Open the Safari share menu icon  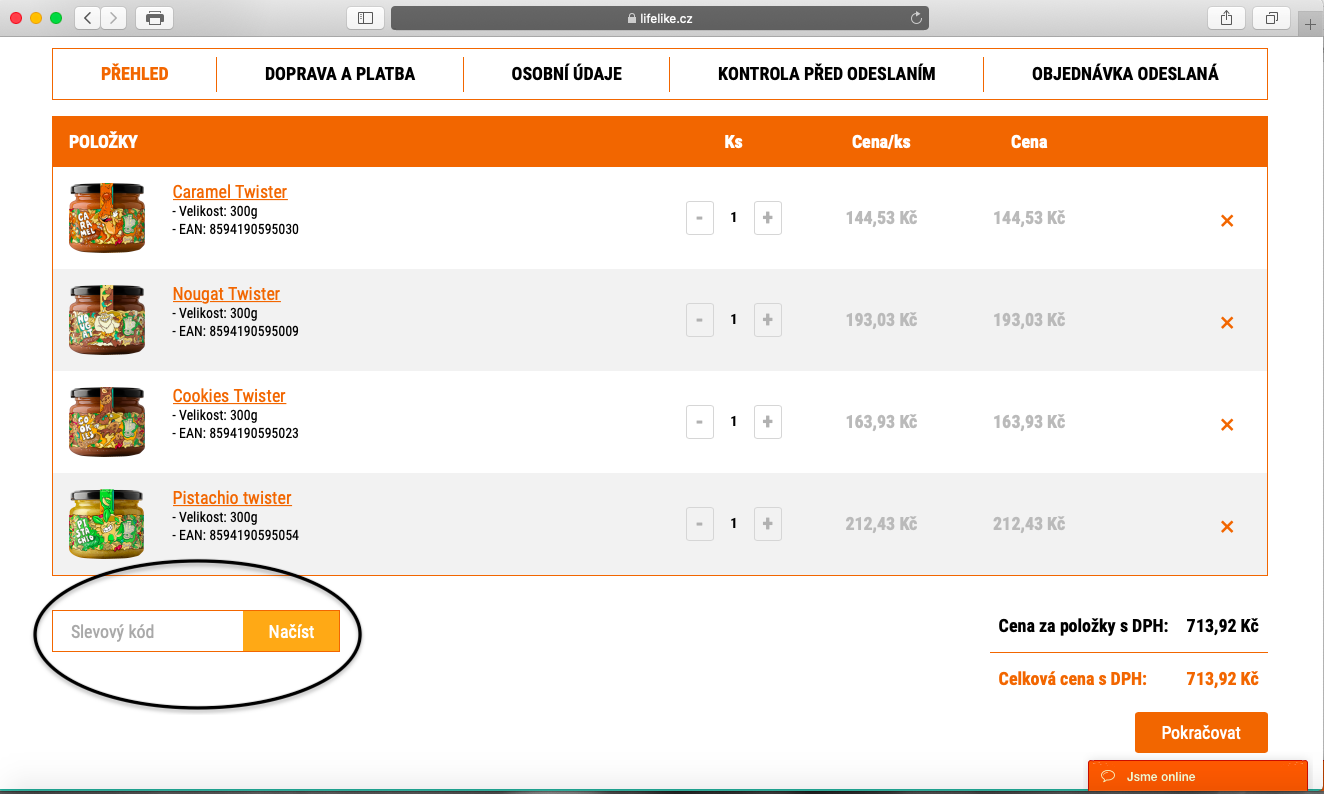pos(1226,18)
